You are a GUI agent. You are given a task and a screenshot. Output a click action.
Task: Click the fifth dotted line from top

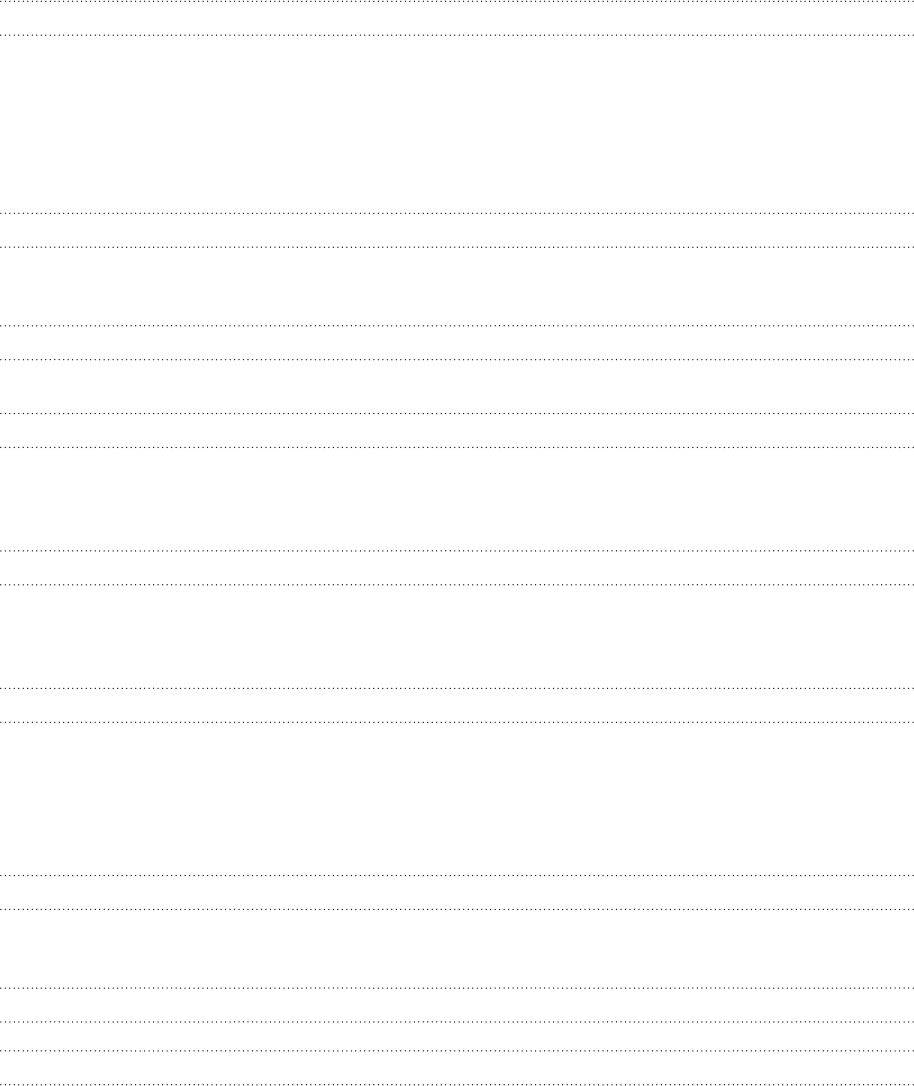tap(457, 326)
